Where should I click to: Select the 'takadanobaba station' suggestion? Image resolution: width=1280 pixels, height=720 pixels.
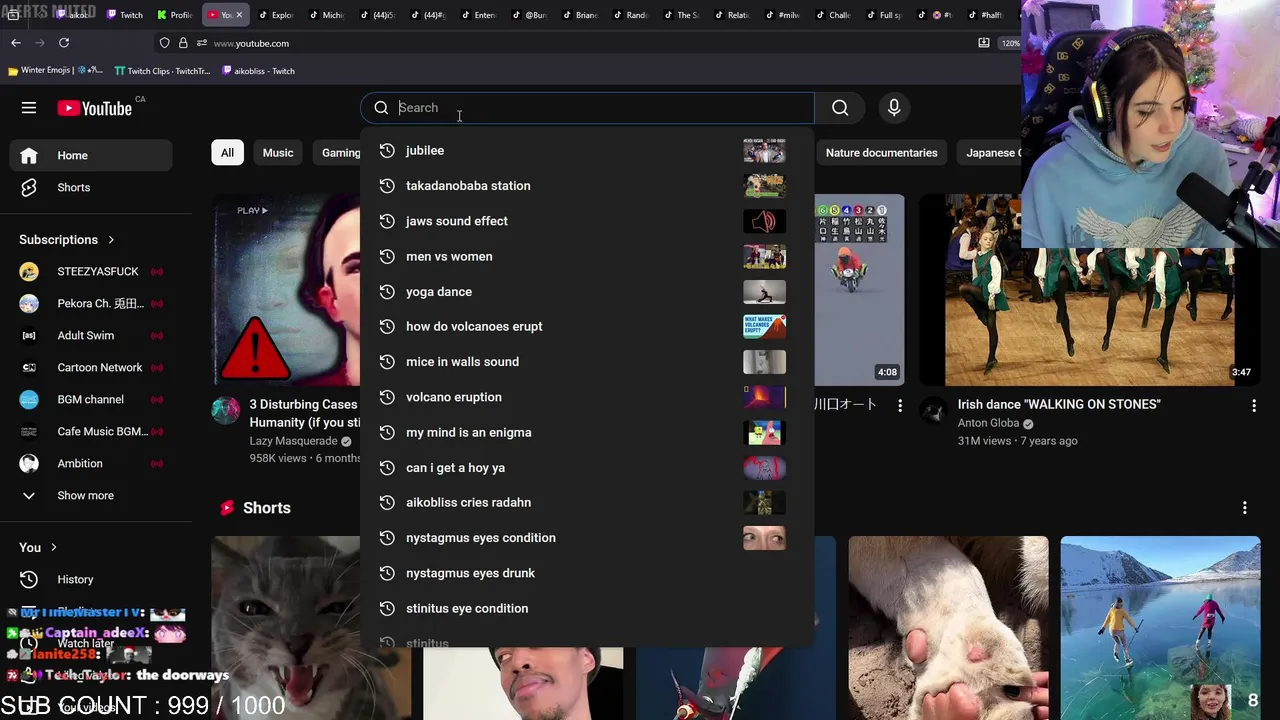click(587, 186)
